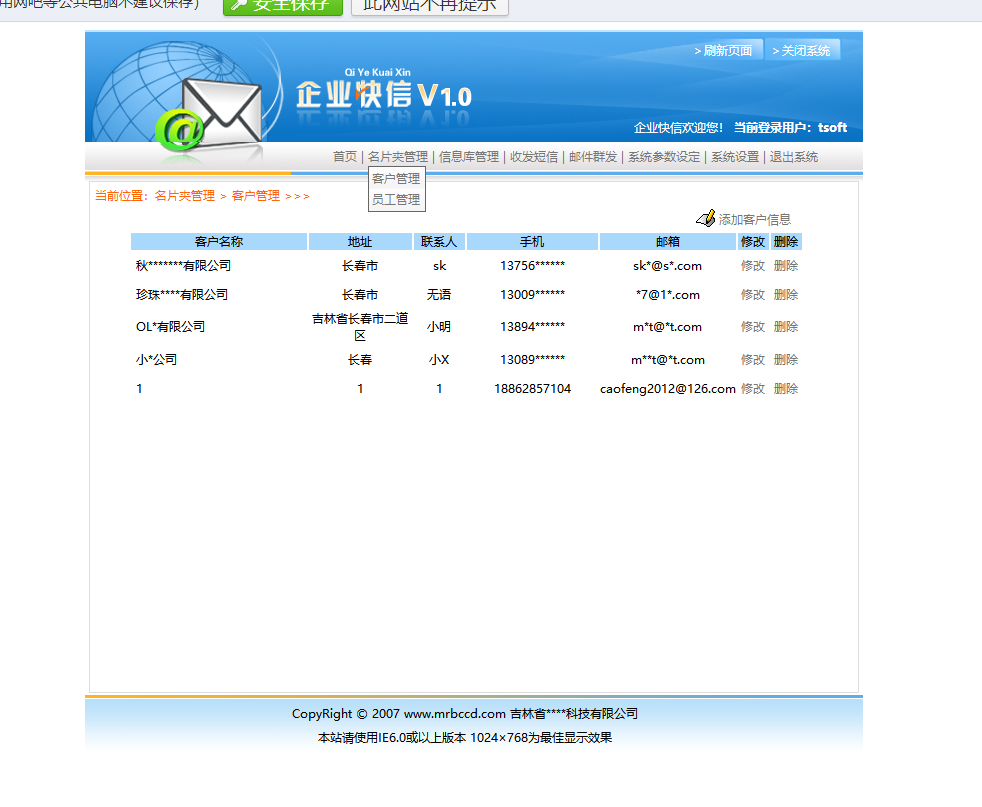Viewport: 982px width, 807px height.
Task: Open the 名片夹管理 navigation menu
Action: point(398,157)
